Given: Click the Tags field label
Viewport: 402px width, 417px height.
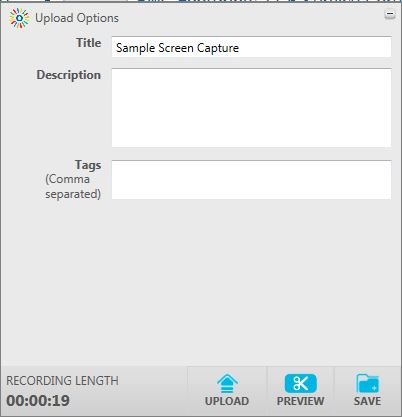Looking at the screenshot, I should coord(88,165).
